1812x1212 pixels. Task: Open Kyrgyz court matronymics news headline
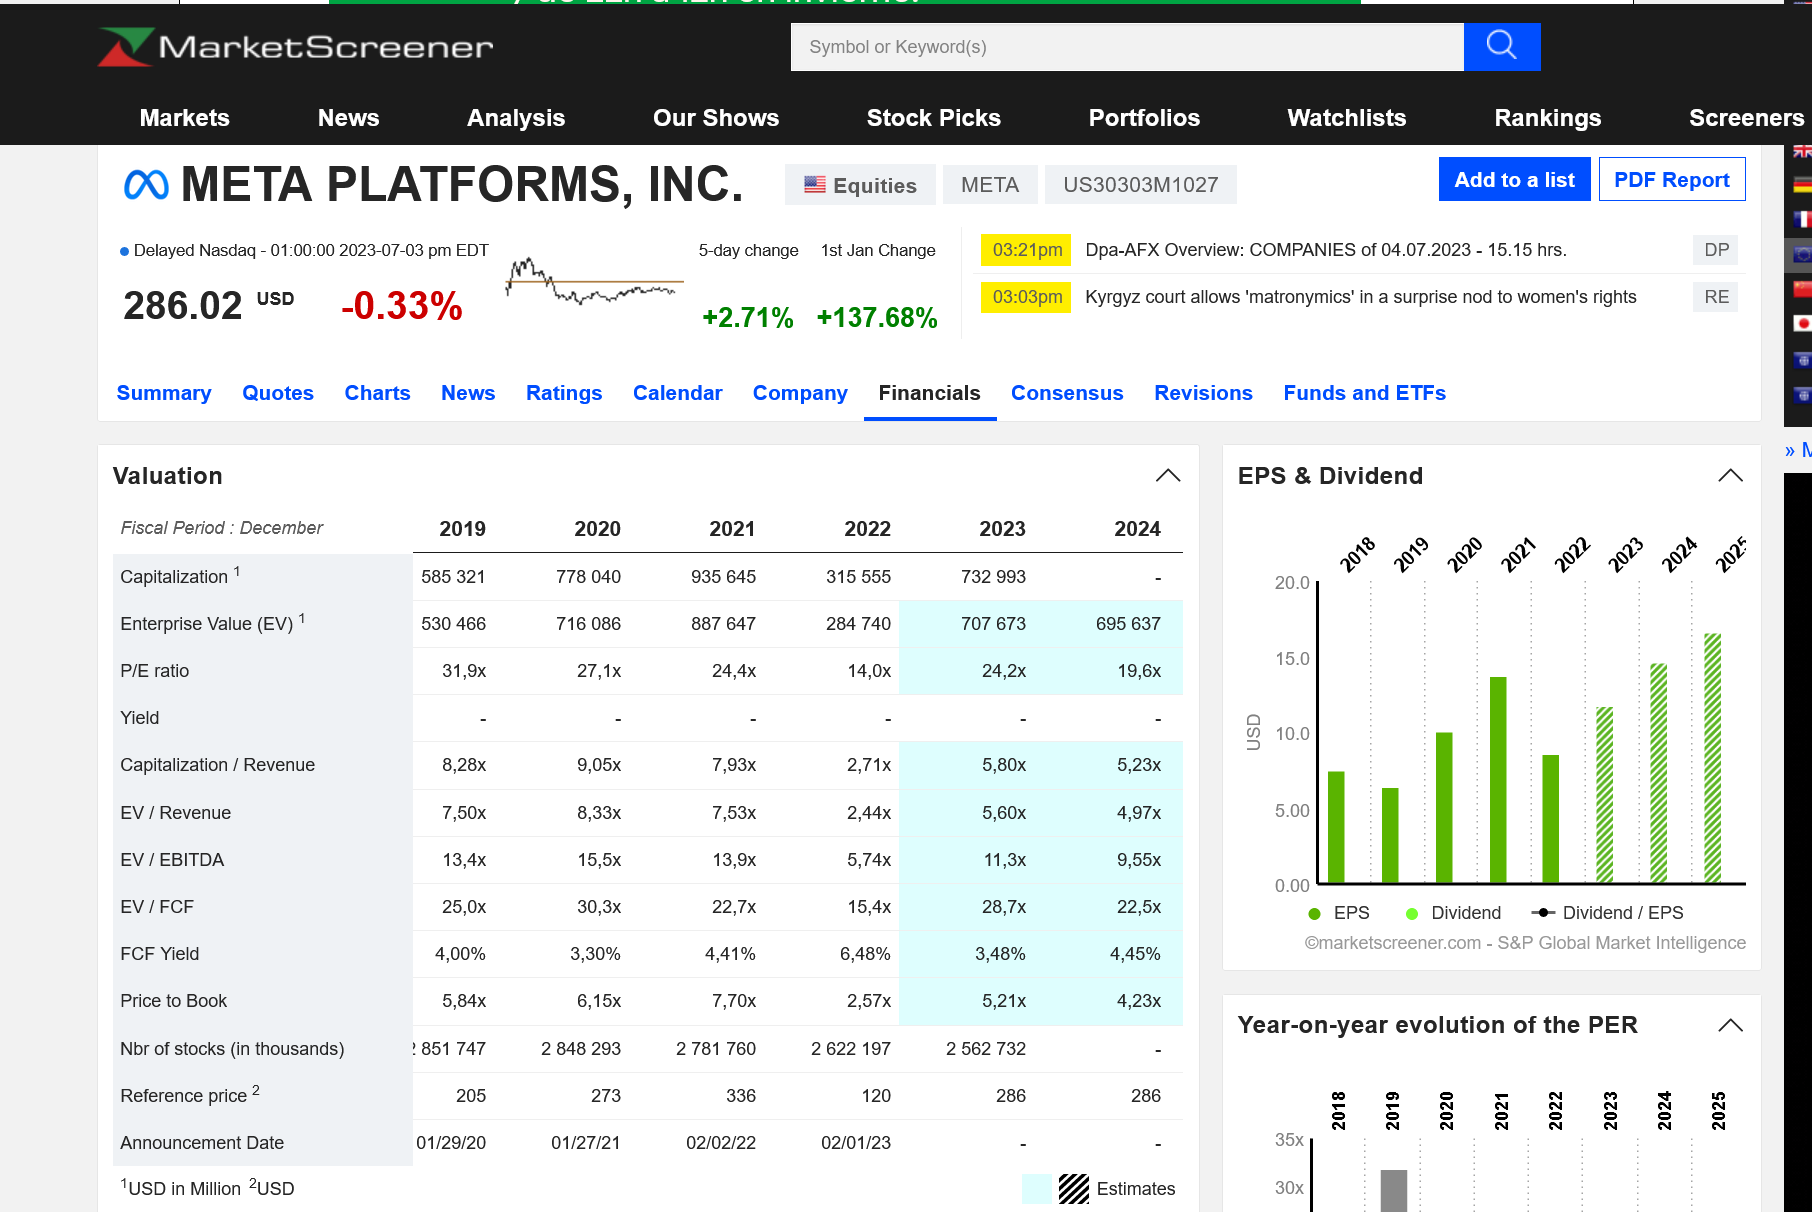pyautogui.click(x=1360, y=297)
